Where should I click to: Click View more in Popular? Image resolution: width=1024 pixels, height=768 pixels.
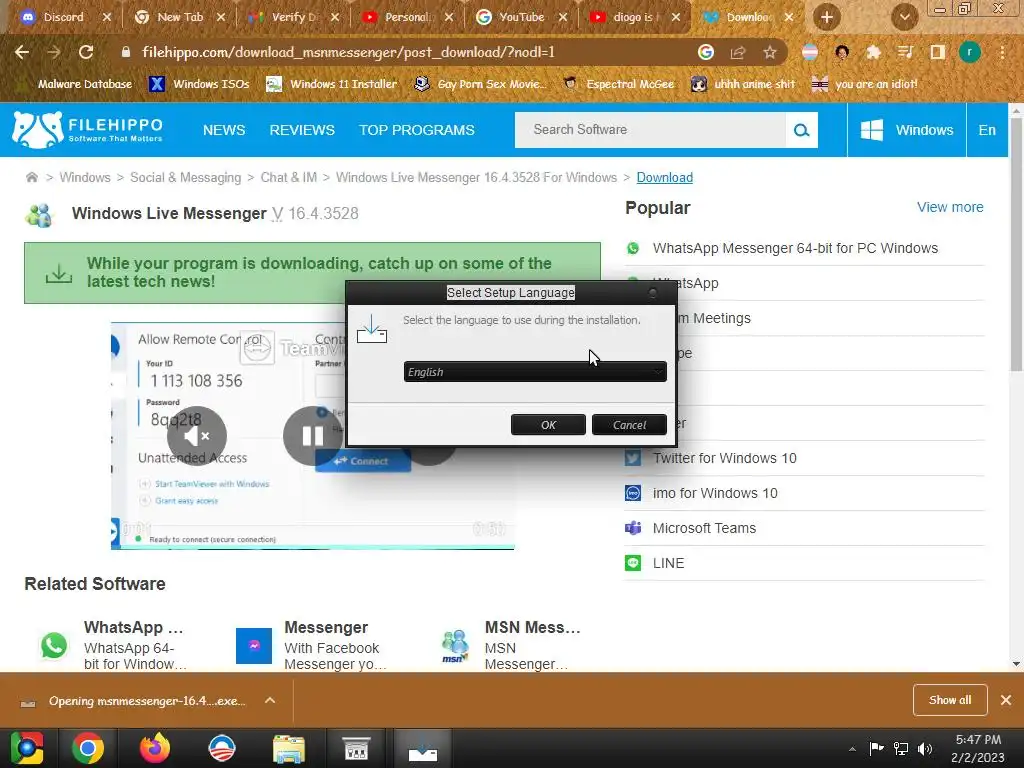(x=950, y=207)
